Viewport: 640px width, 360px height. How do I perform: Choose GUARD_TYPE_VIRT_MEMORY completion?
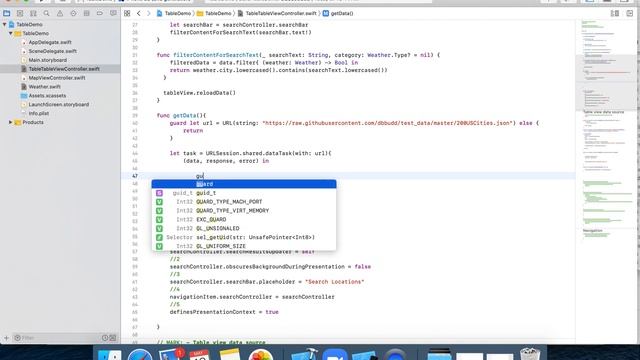click(x=244, y=211)
